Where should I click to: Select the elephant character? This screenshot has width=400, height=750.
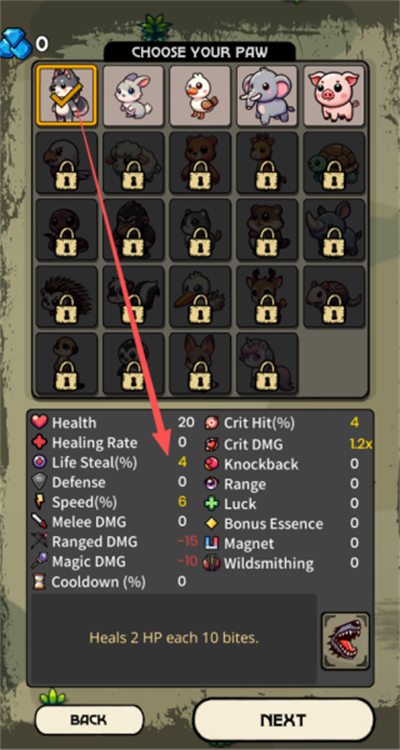pyautogui.click(x=267, y=95)
